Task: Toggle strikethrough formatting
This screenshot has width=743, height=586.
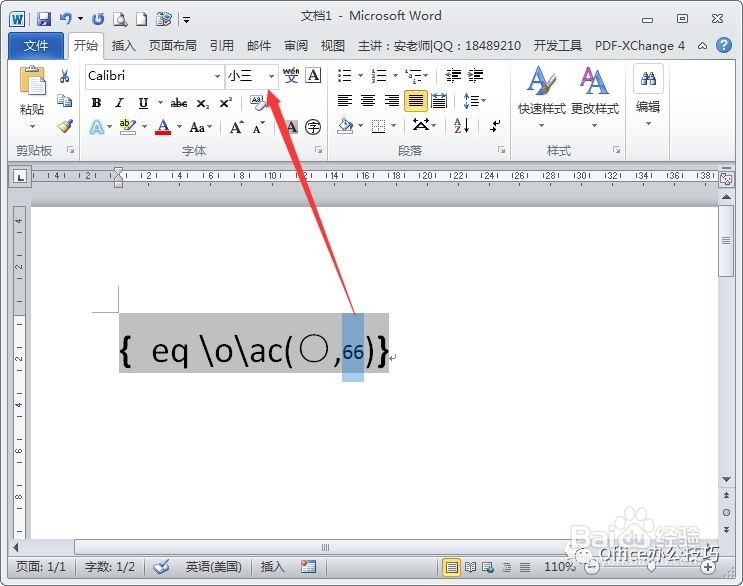Action: pos(179,103)
